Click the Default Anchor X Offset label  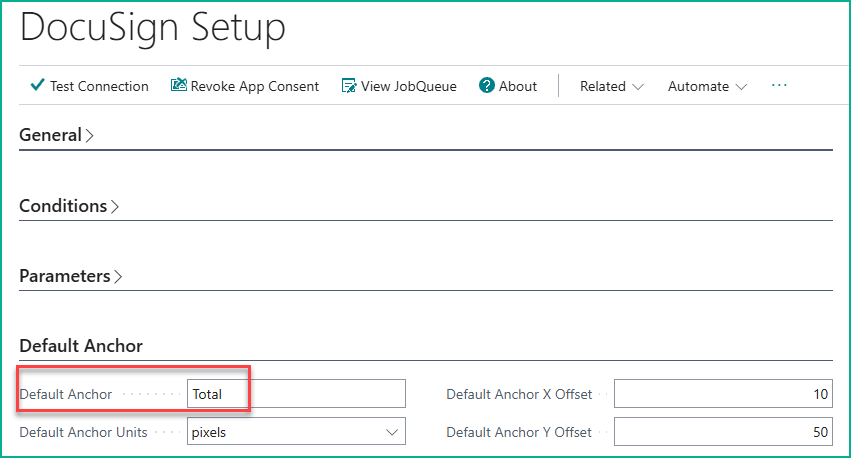pos(519,395)
